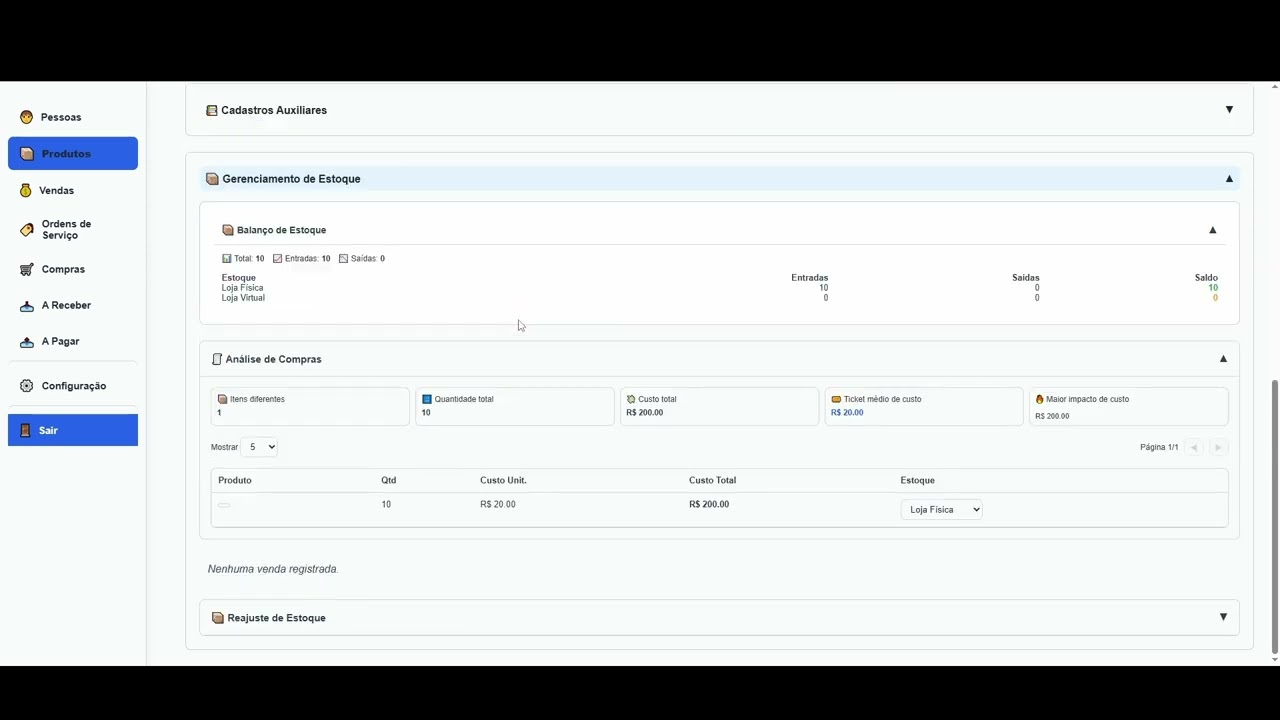1280x720 pixels.
Task: Click the Itens diferentes card icon
Action: [223, 399]
